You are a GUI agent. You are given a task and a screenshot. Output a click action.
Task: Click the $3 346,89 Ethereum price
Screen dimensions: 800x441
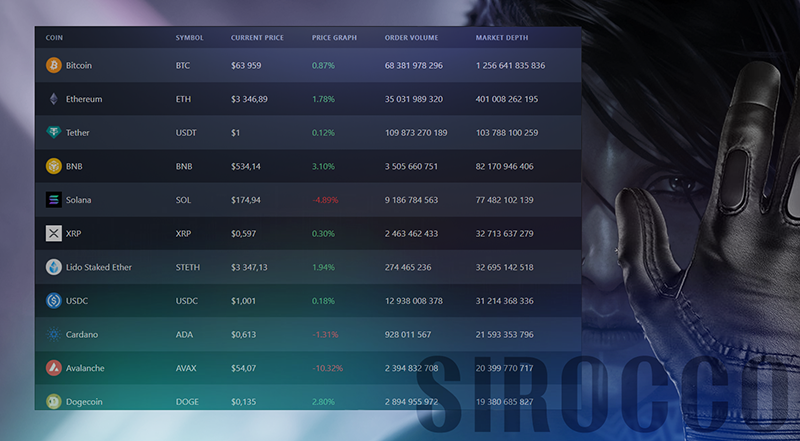249,99
